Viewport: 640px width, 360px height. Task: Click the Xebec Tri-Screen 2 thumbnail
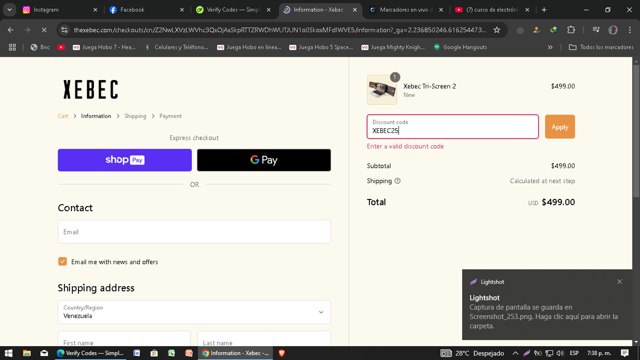click(x=382, y=90)
